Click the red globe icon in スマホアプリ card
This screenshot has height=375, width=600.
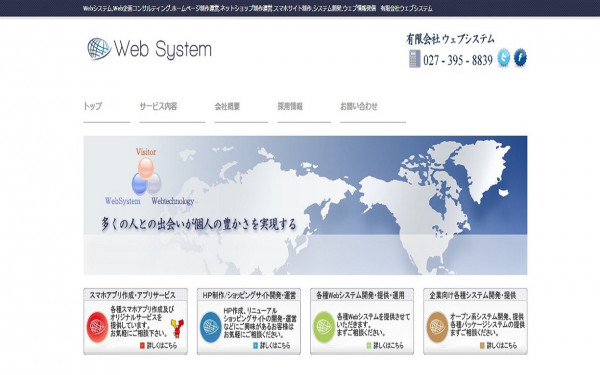(97, 327)
